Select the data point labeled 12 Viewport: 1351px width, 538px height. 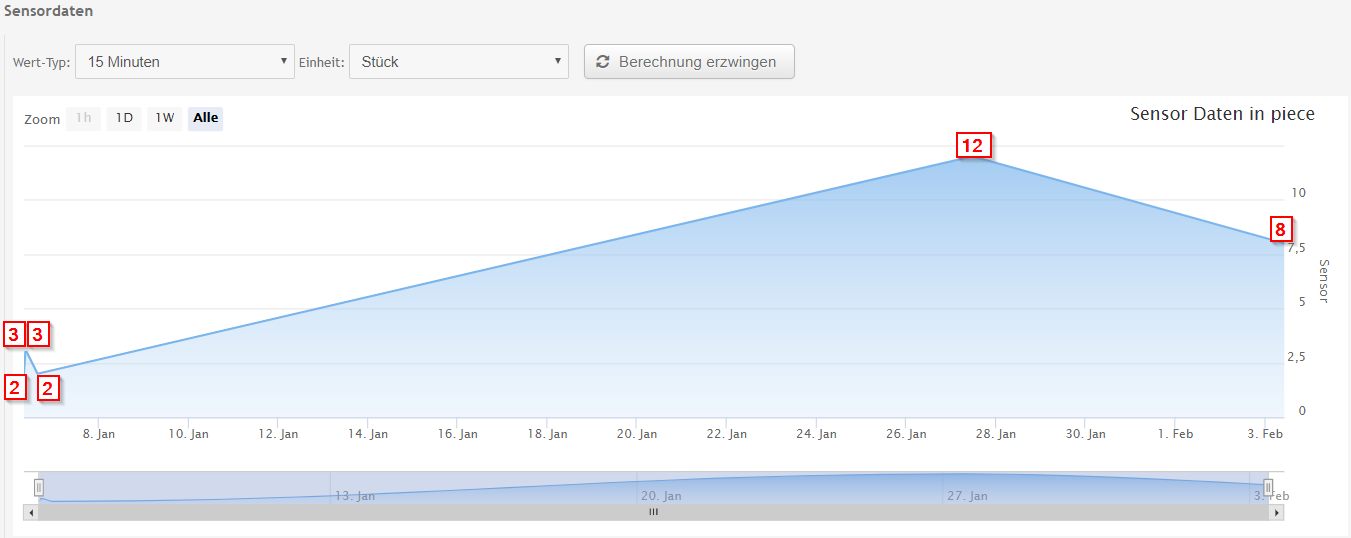[972, 145]
